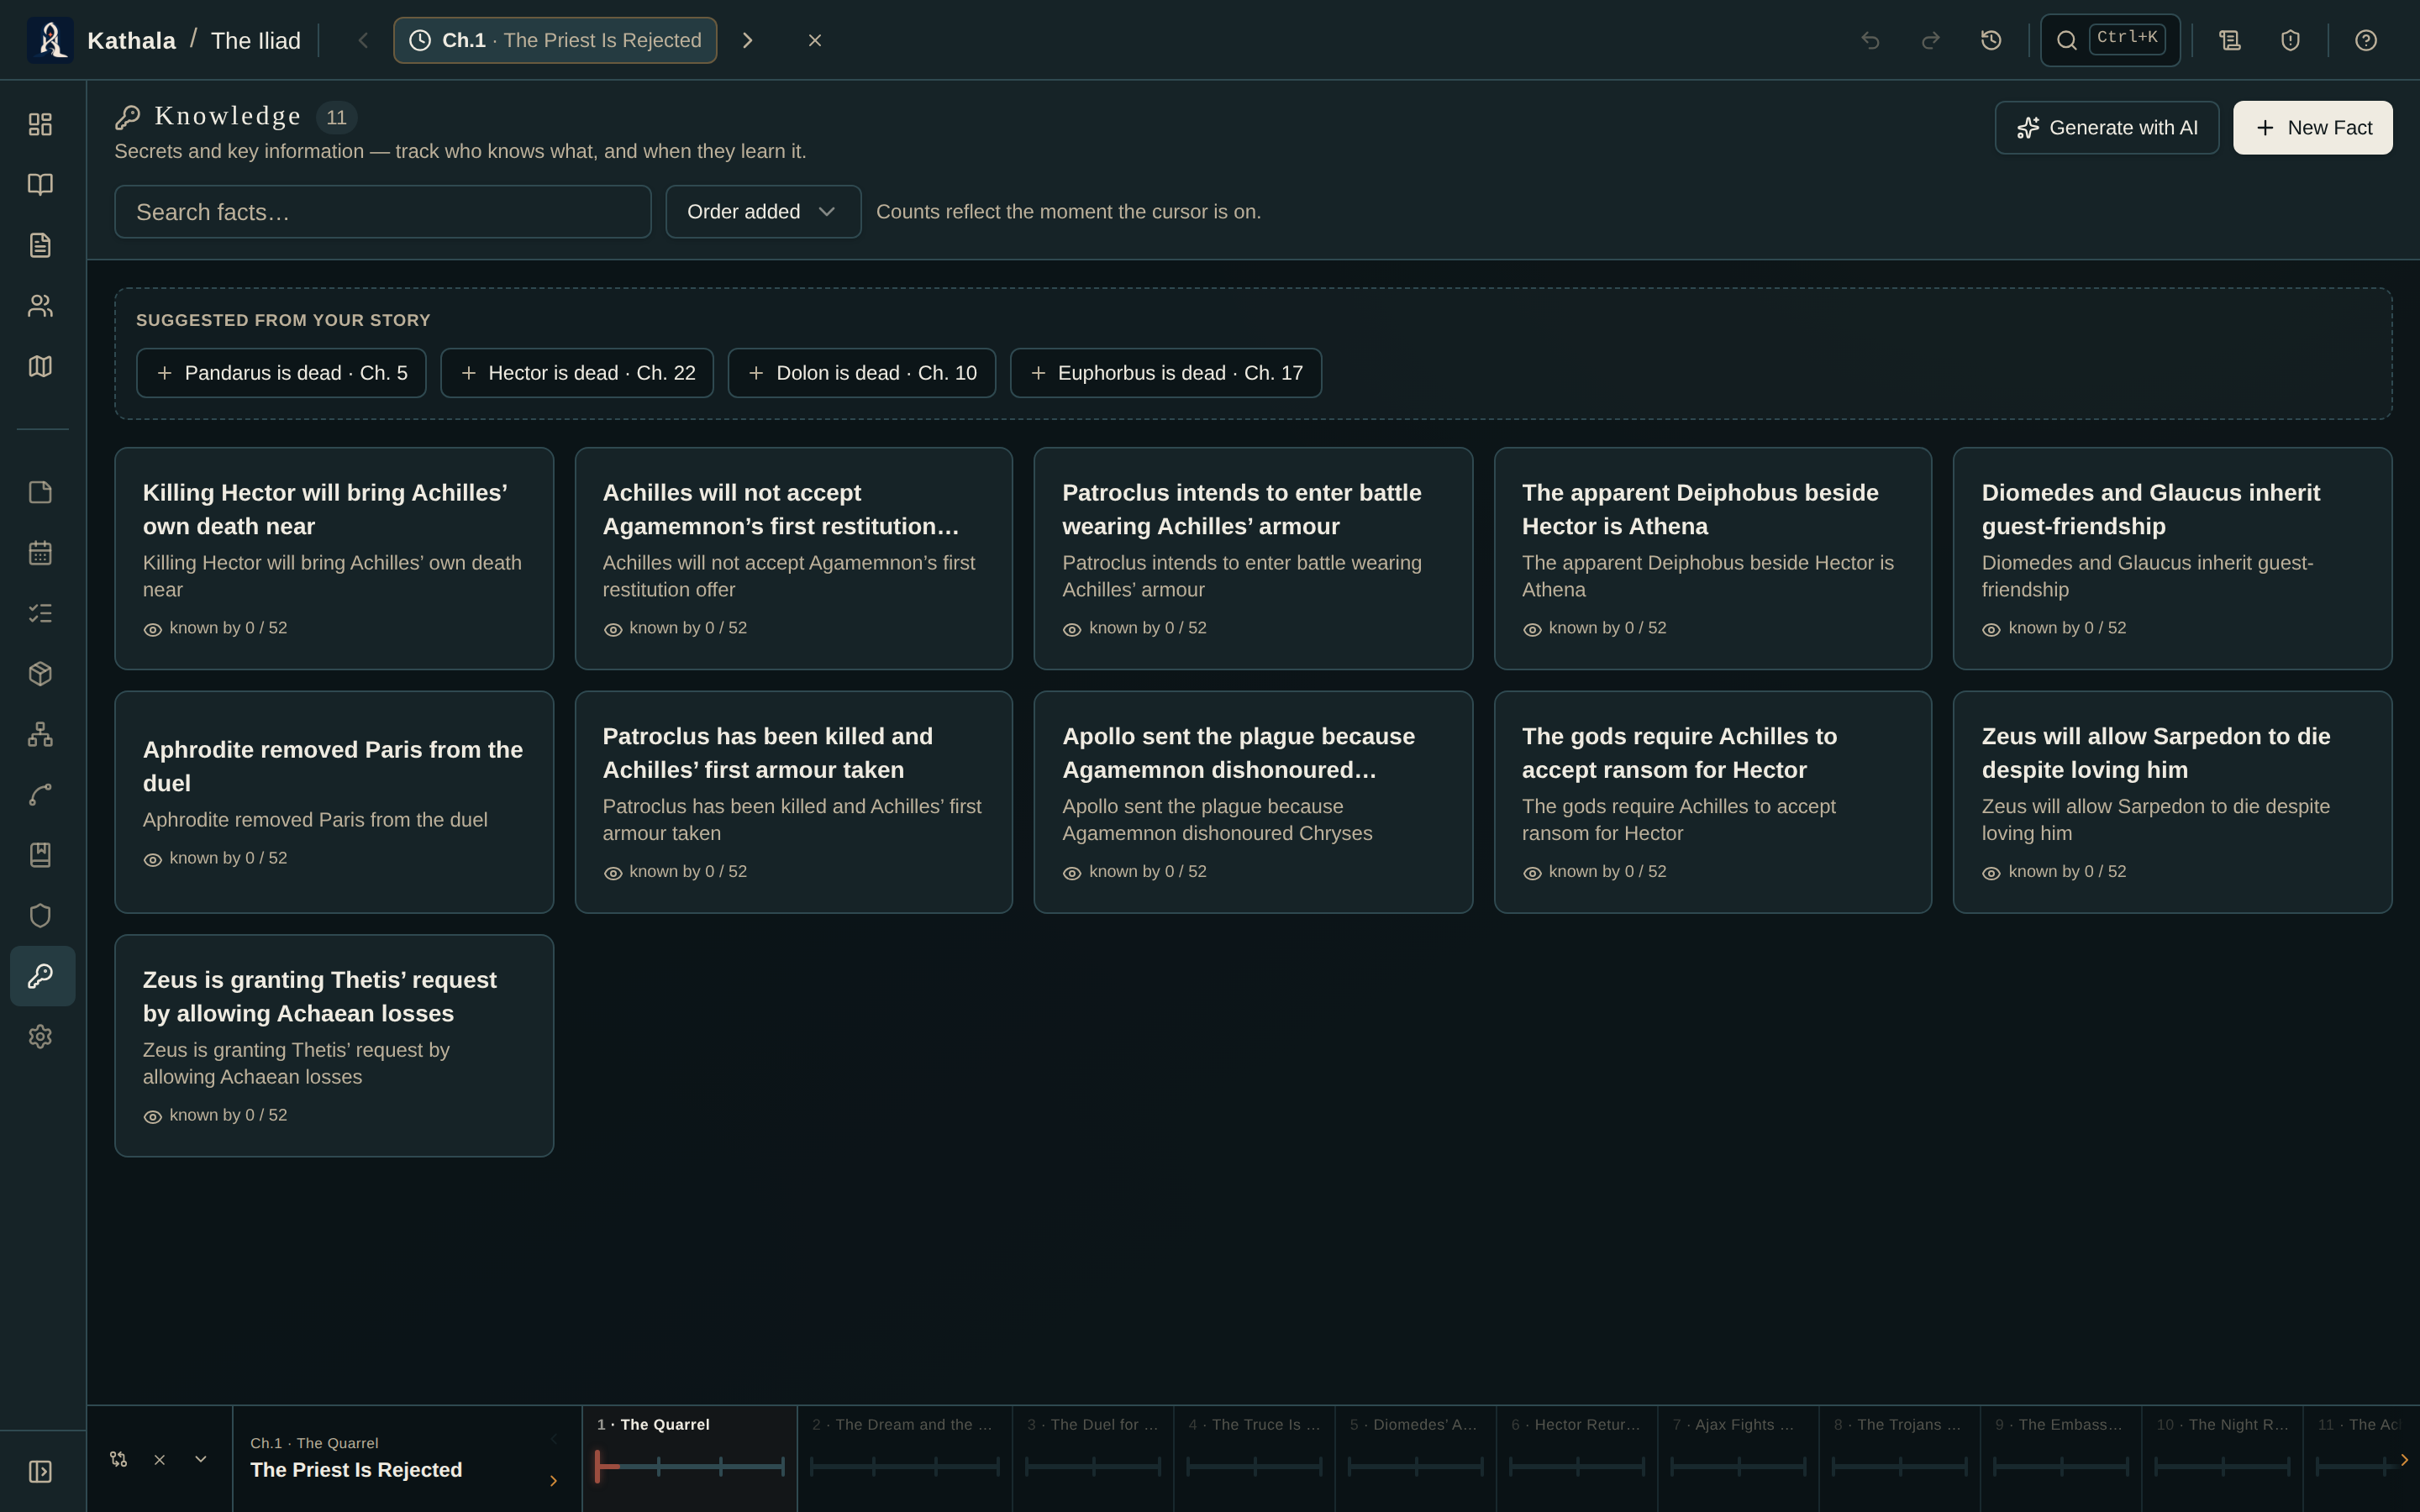Open the hierarchy network icon in sidebar
The image size is (2420, 1512).
pyautogui.click(x=40, y=734)
